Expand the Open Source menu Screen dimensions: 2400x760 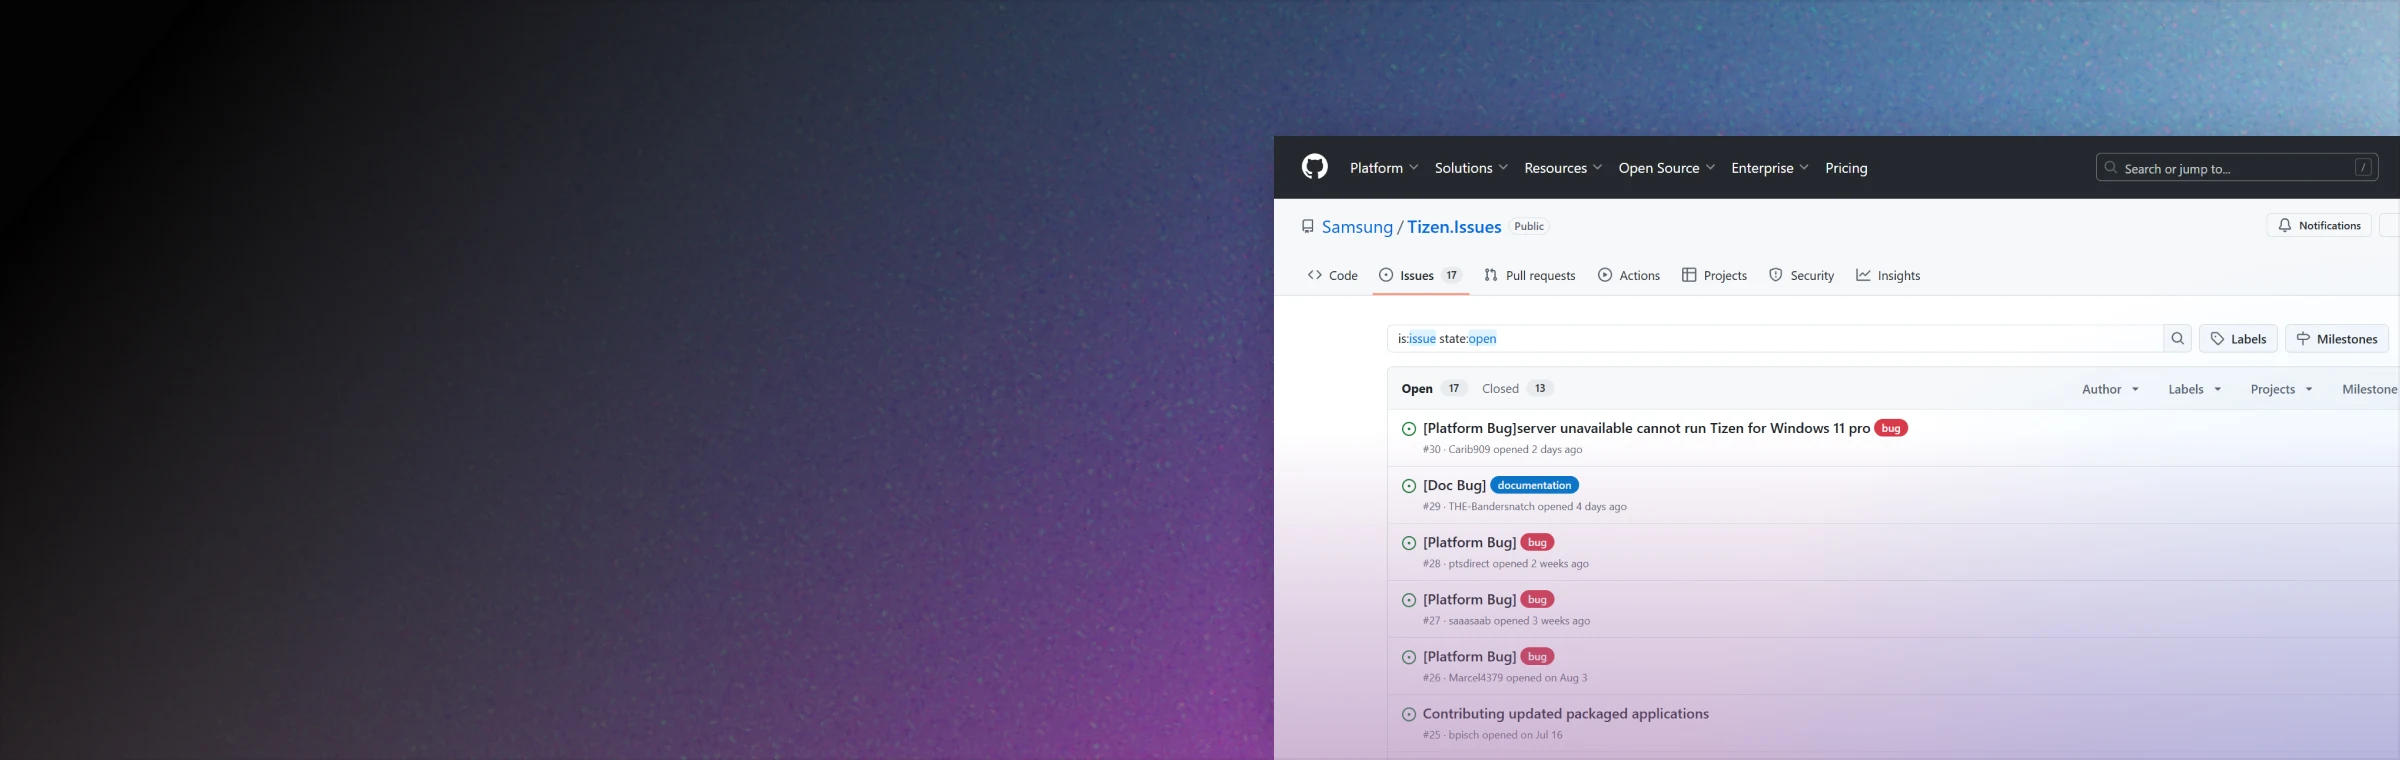[1667, 168]
